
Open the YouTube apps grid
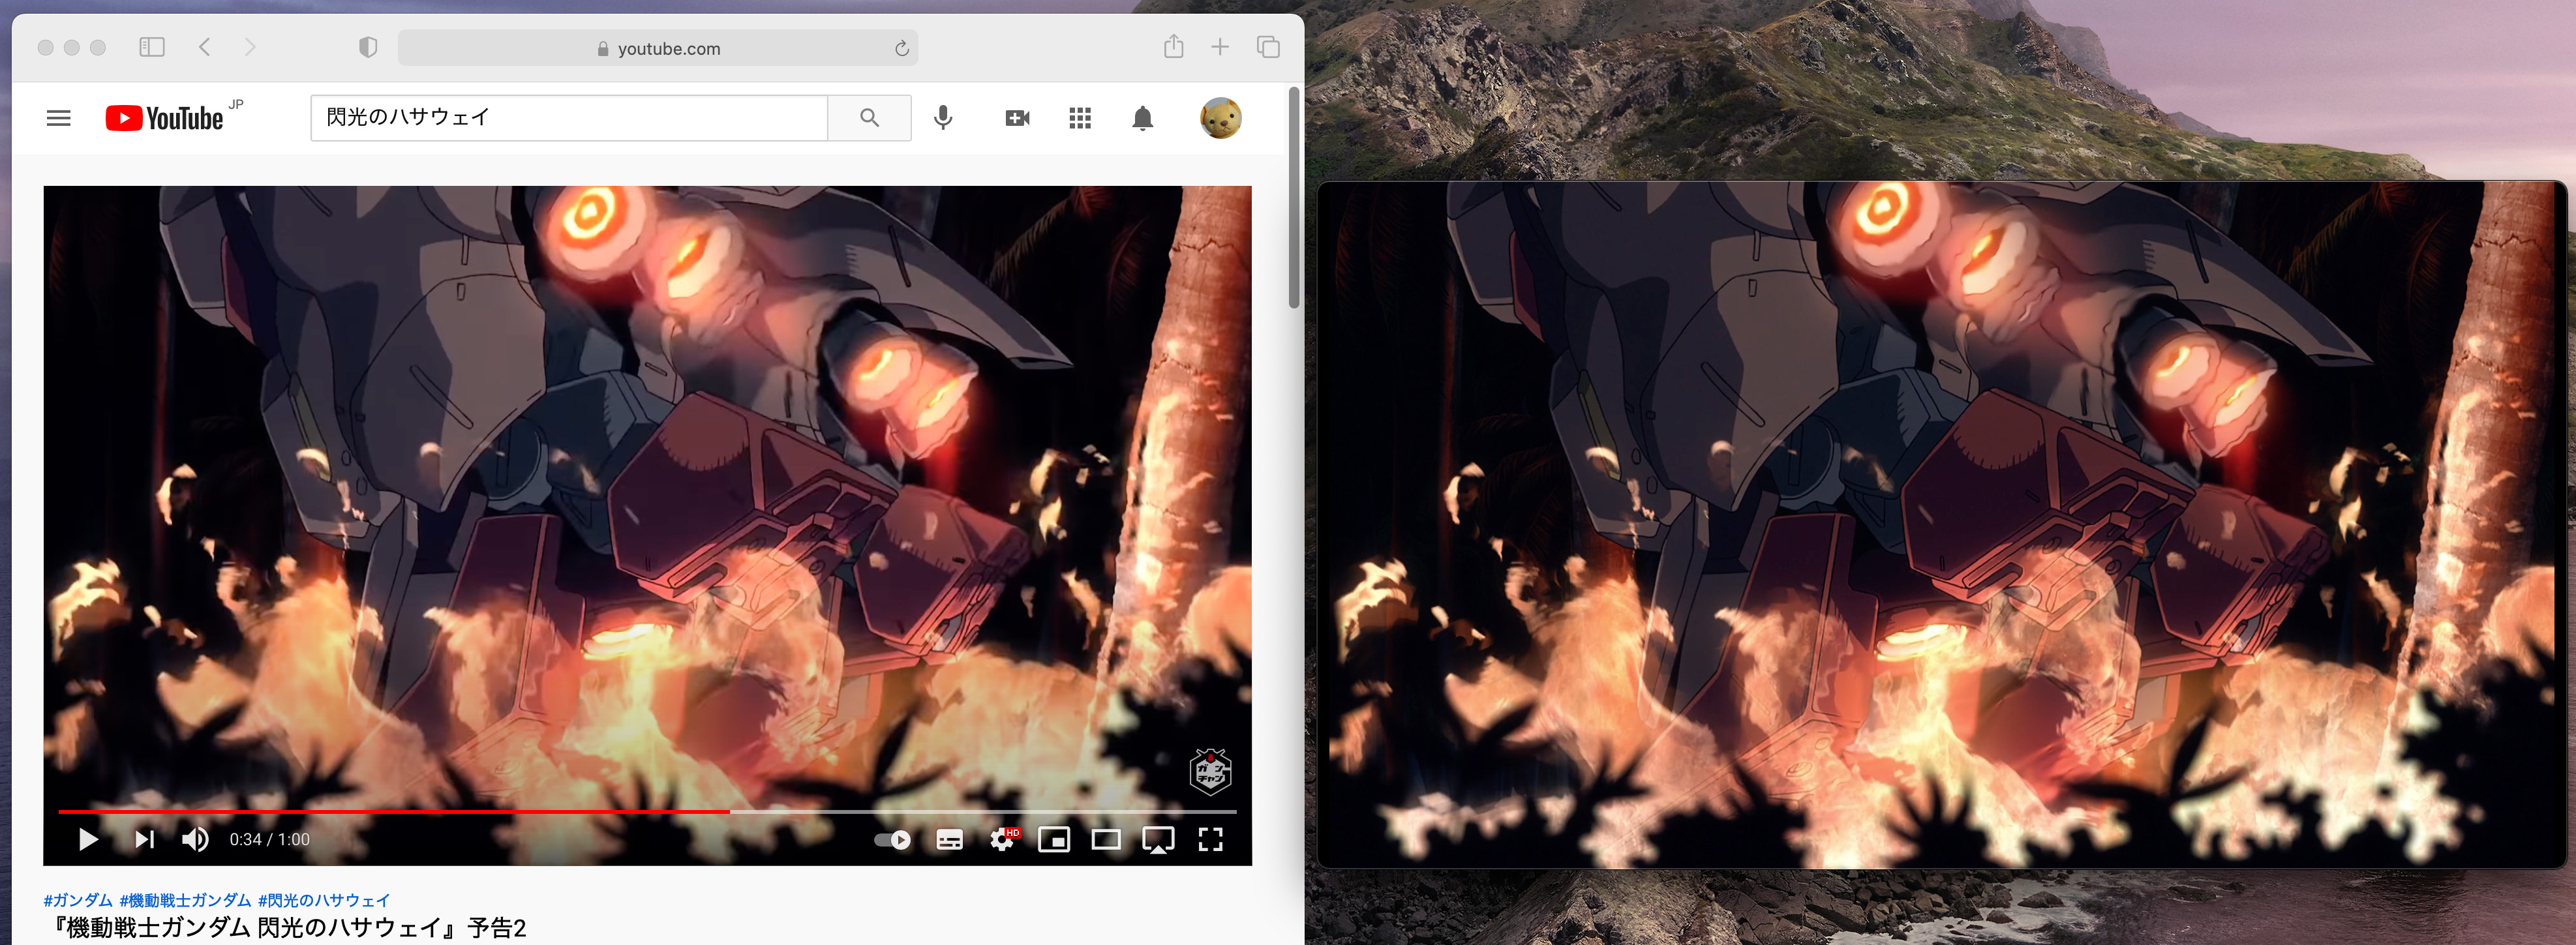point(1079,118)
